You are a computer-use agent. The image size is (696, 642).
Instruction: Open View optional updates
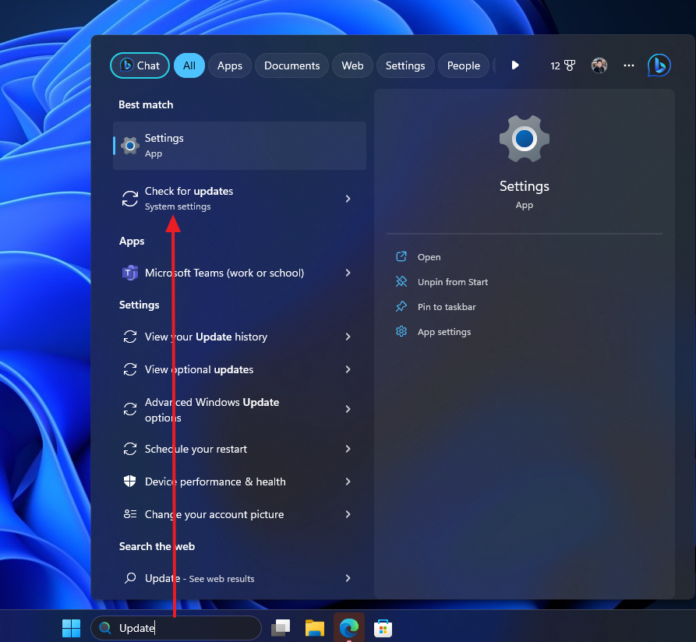click(x=240, y=369)
